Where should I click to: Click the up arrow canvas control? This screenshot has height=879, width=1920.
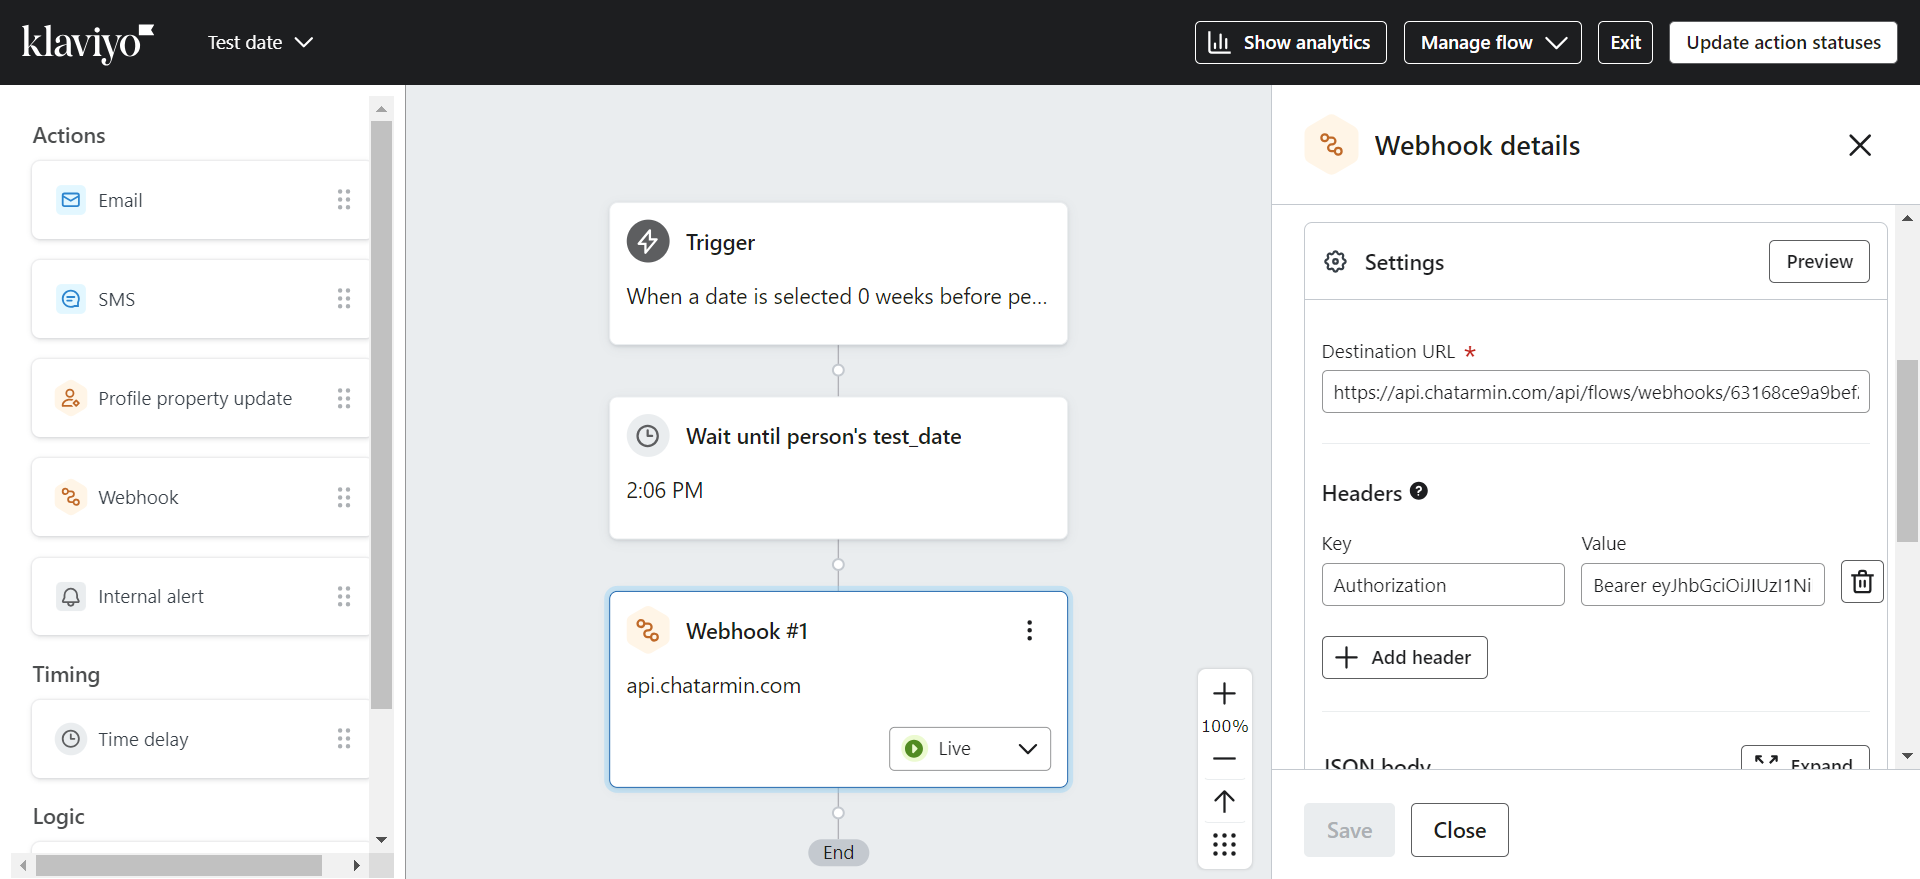pos(1224,801)
